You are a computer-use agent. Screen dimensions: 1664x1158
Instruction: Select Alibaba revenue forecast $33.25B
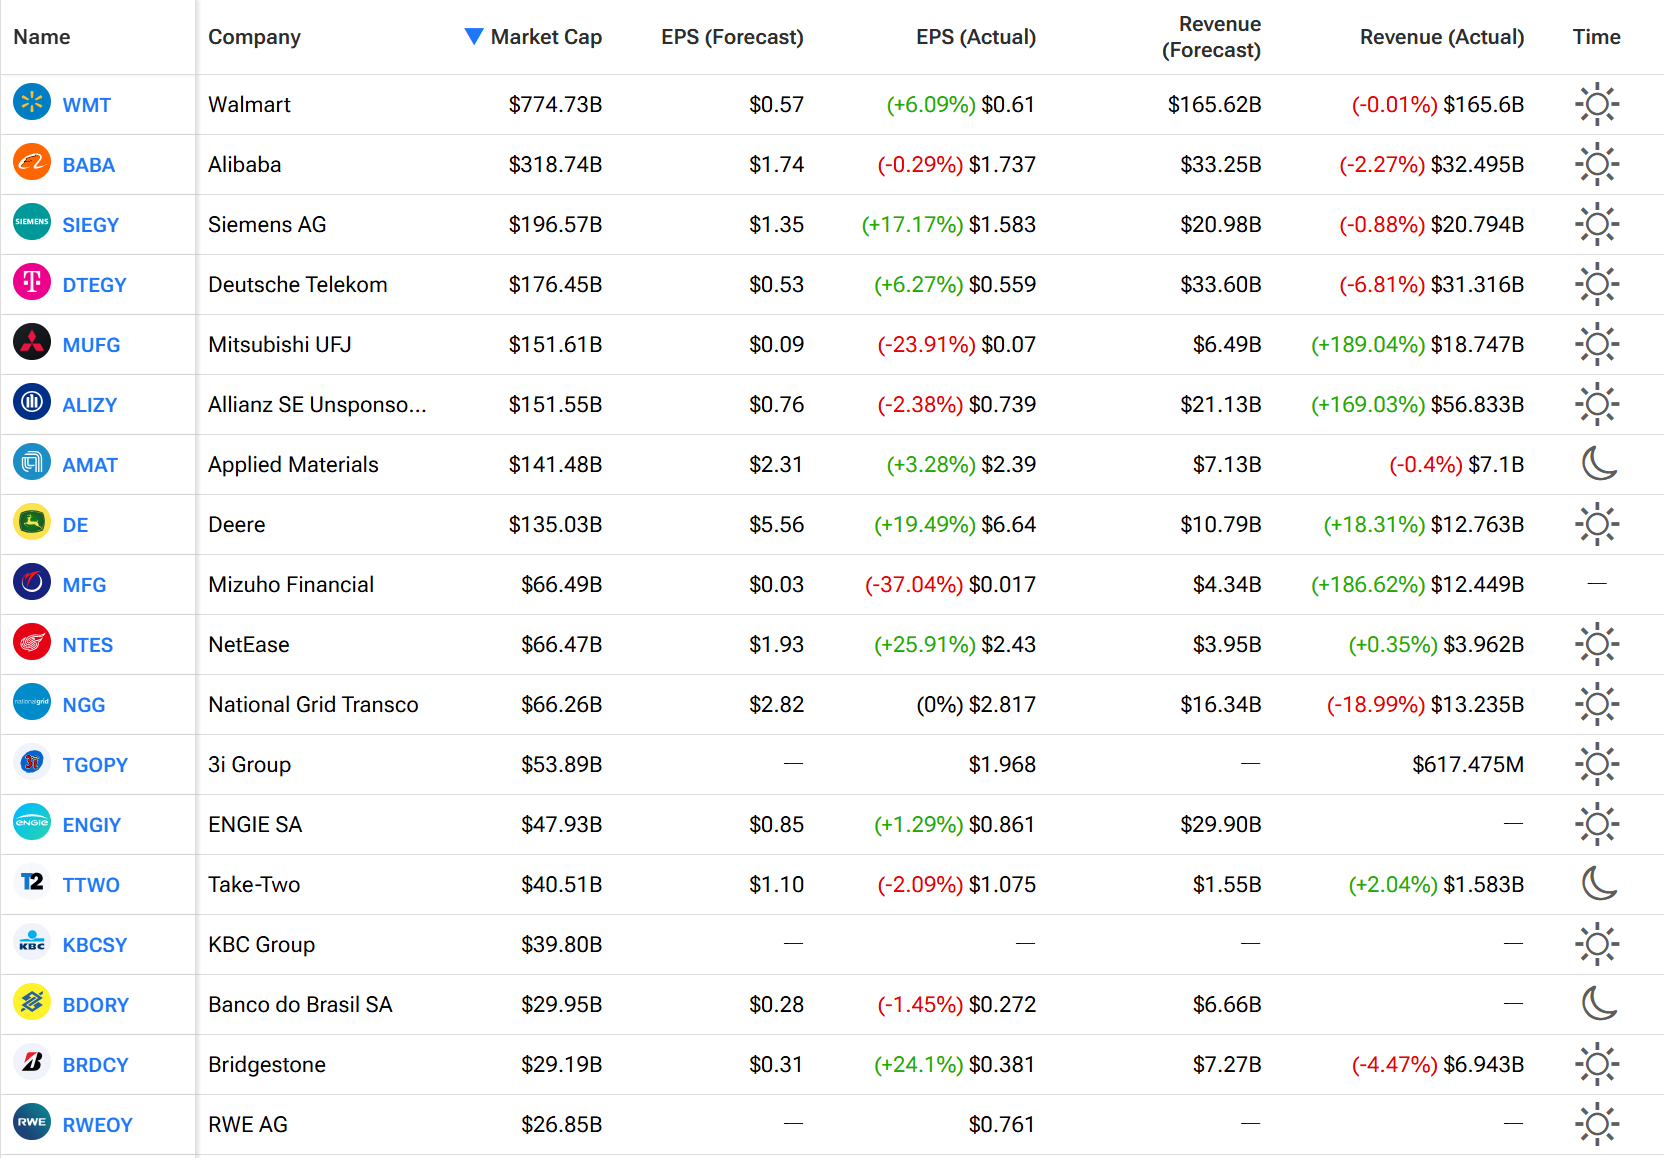(x=1221, y=165)
